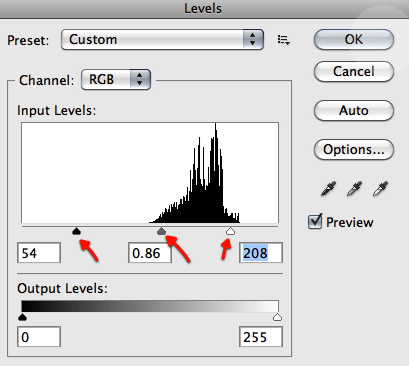
Task: Open the preset options menu icon
Action: [284, 40]
